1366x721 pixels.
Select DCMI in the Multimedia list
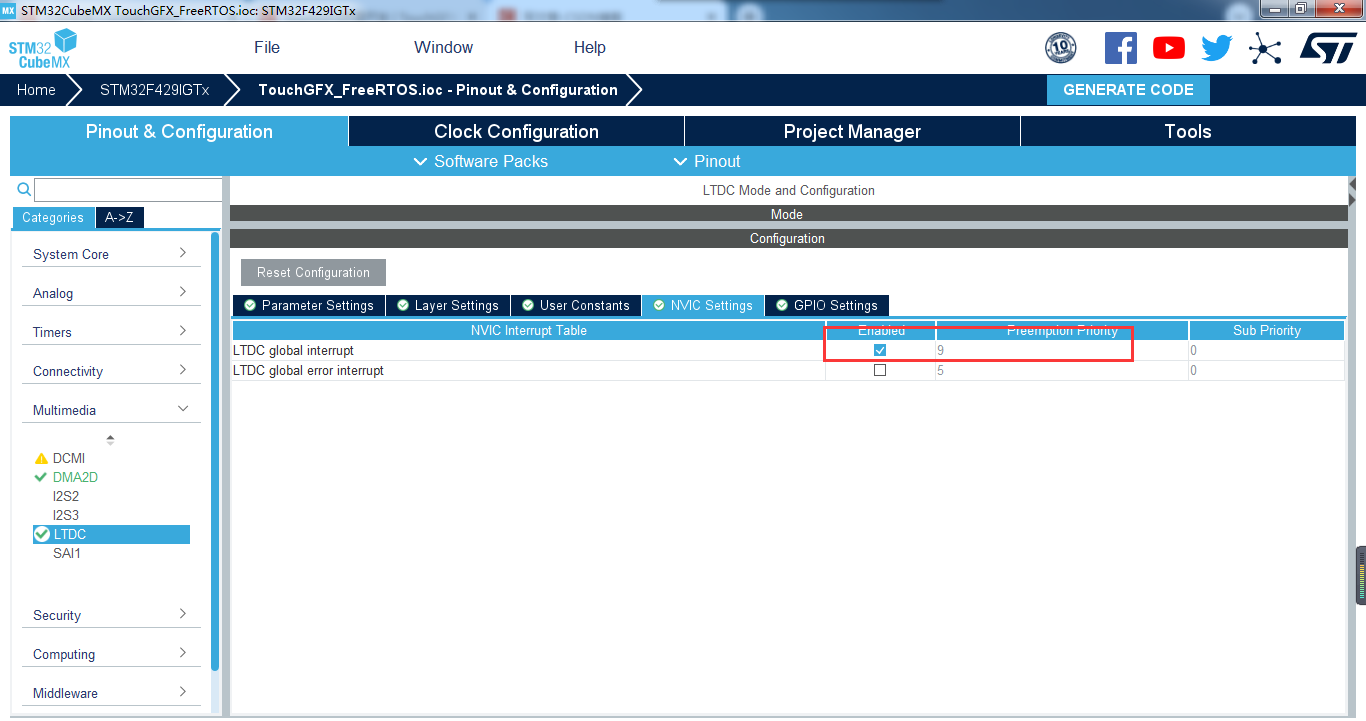69,458
